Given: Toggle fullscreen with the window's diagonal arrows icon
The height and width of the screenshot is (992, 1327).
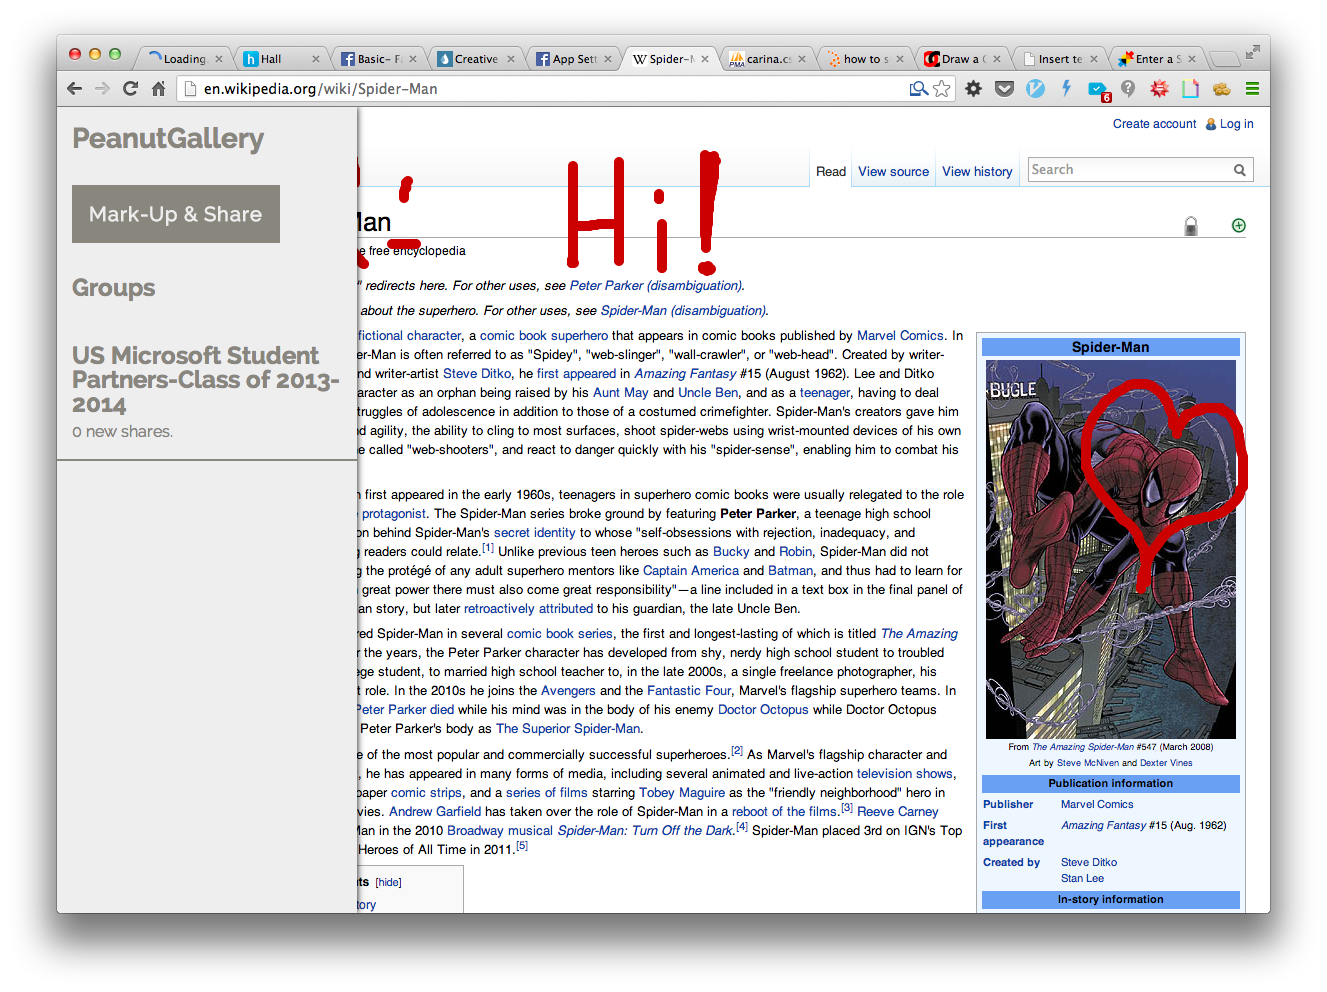Looking at the screenshot, I should (x=1252, y=53).
